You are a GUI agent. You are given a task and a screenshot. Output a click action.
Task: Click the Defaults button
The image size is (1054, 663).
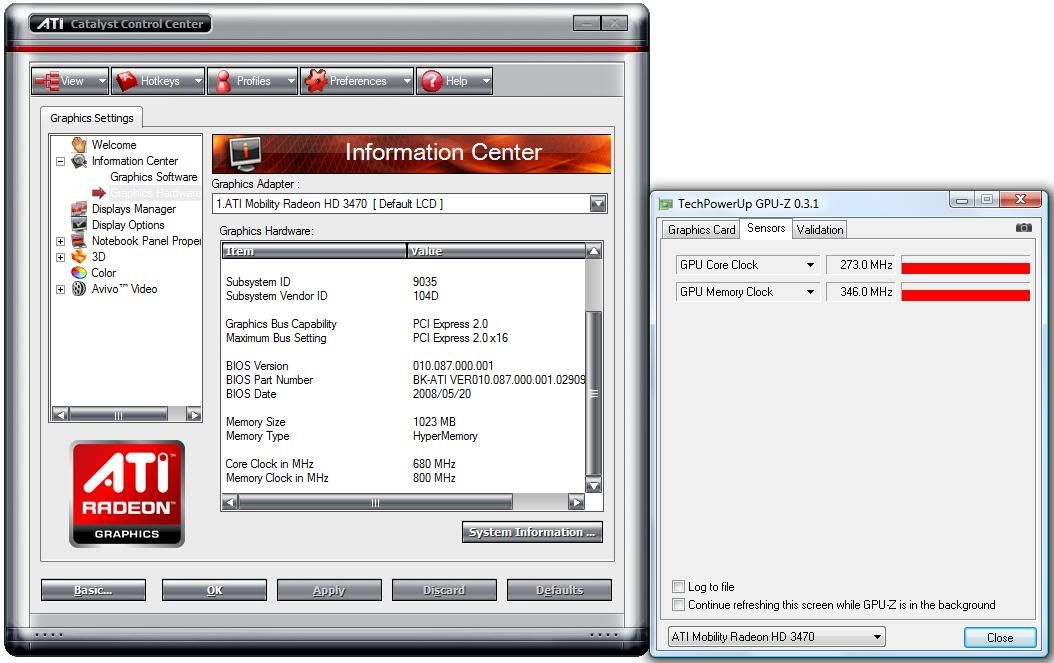pyautogui.click(x=559, y=590)
